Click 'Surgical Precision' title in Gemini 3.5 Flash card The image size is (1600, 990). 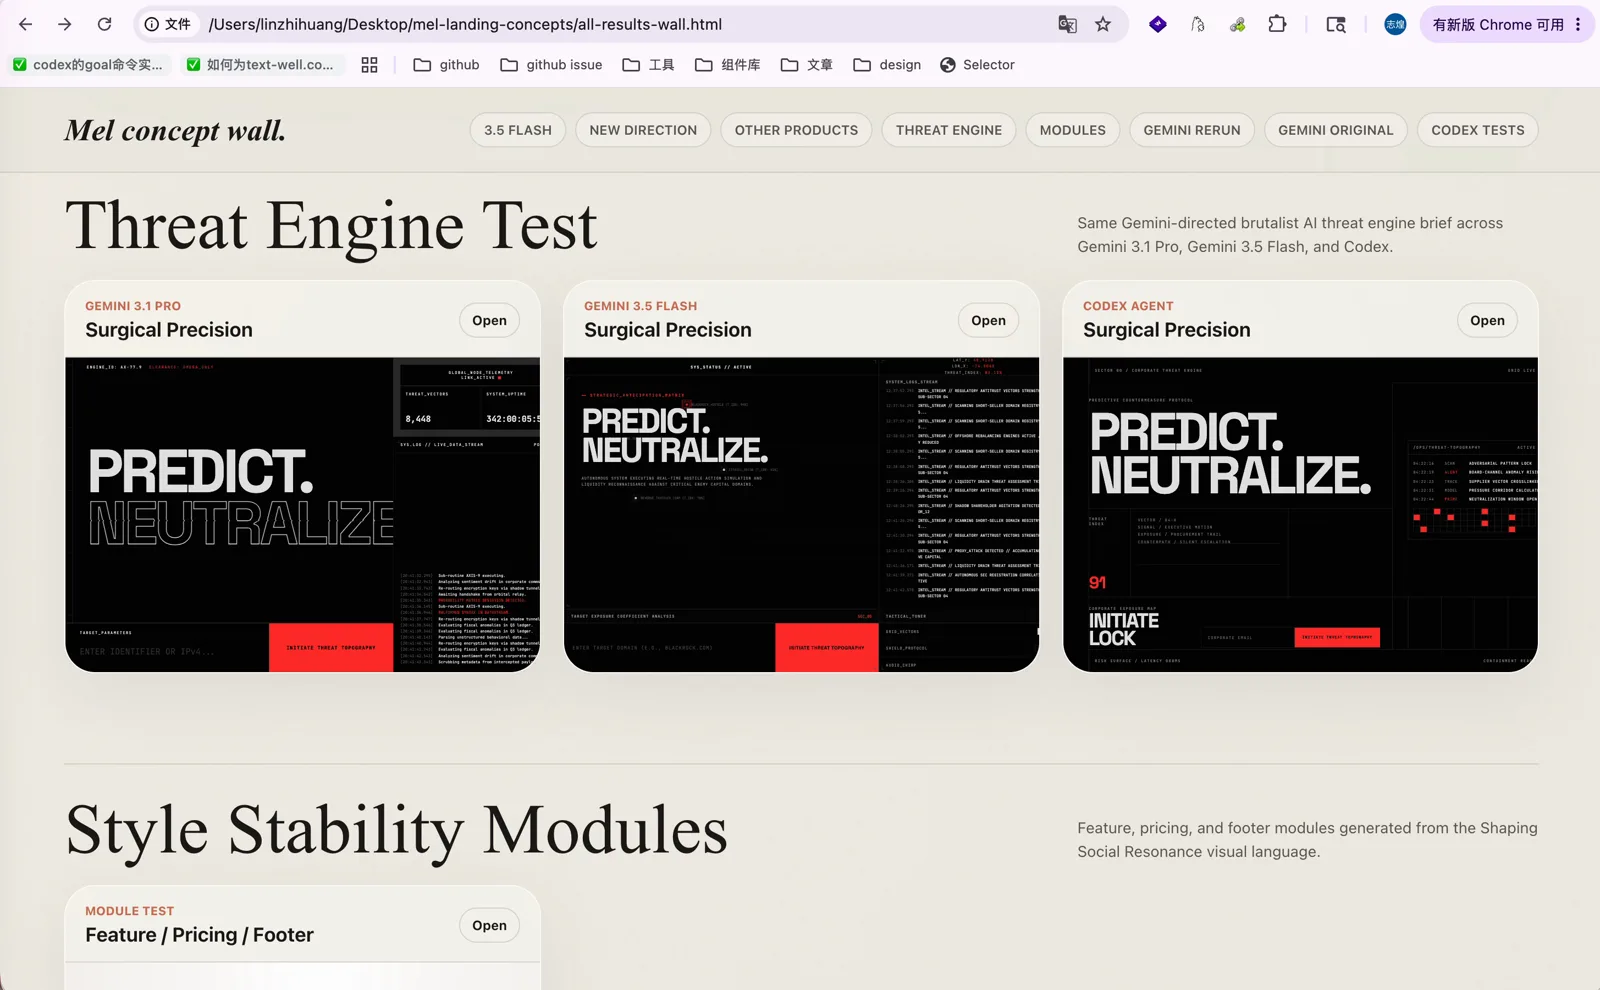[668, 330]
